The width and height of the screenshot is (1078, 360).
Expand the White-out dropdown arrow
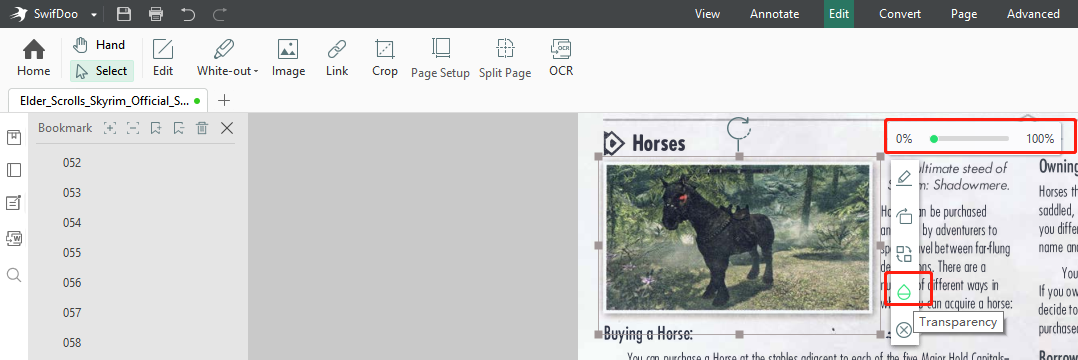click(256, 71)
